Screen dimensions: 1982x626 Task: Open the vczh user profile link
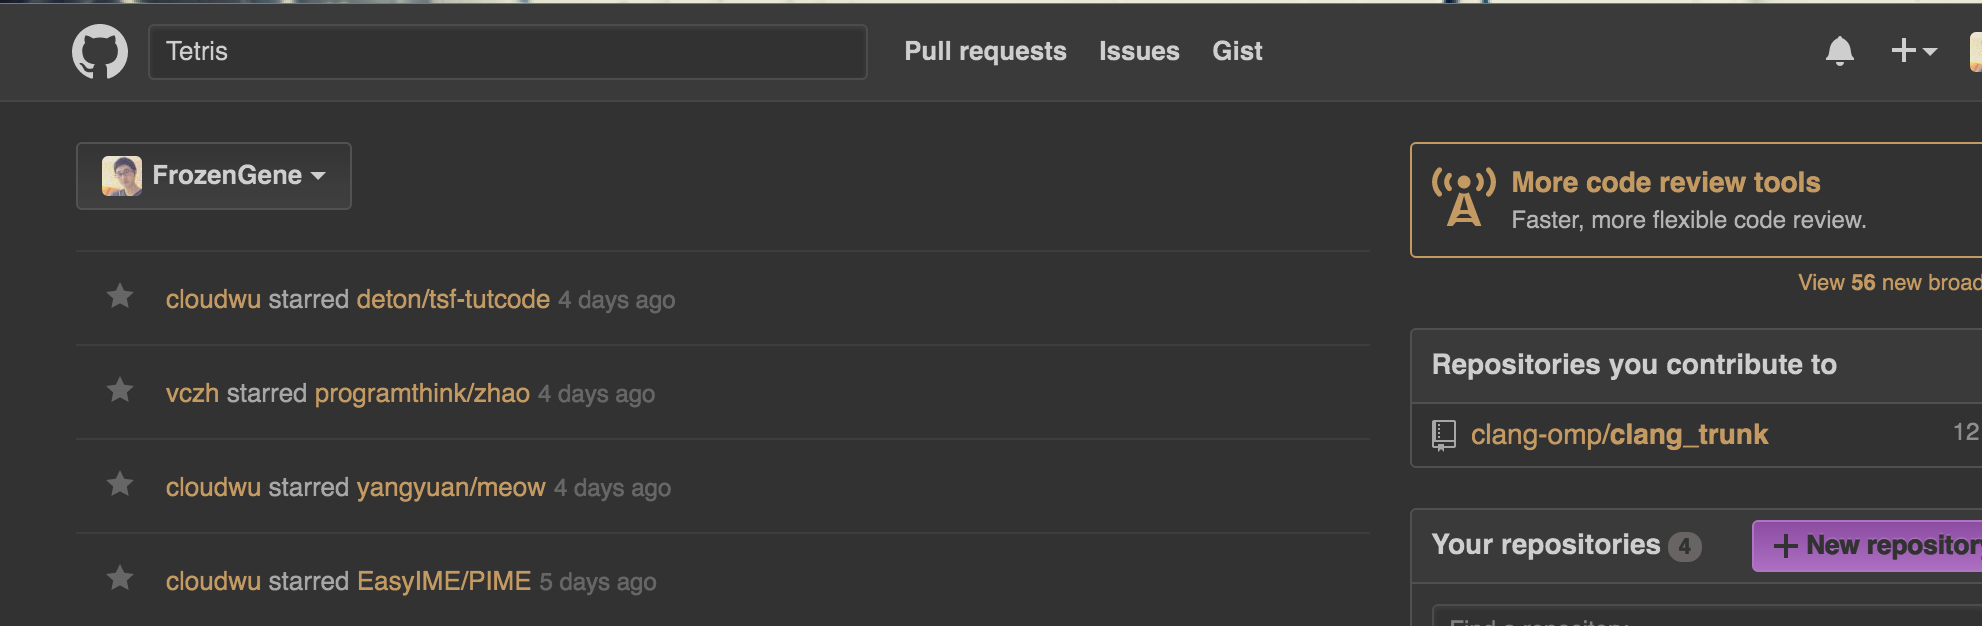coord(192,393)
